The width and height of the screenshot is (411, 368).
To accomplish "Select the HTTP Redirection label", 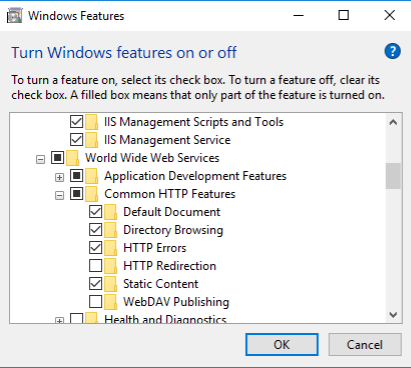I will (x=170, y=266).
